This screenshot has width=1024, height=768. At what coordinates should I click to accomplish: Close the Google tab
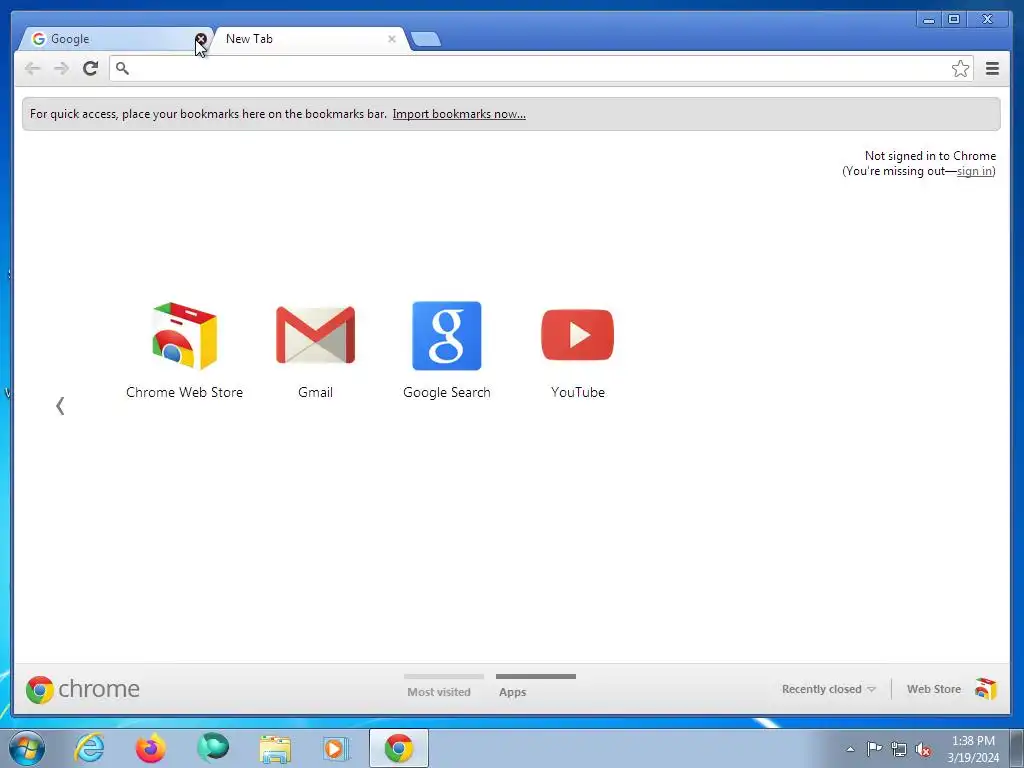click(x=201, y=39)
